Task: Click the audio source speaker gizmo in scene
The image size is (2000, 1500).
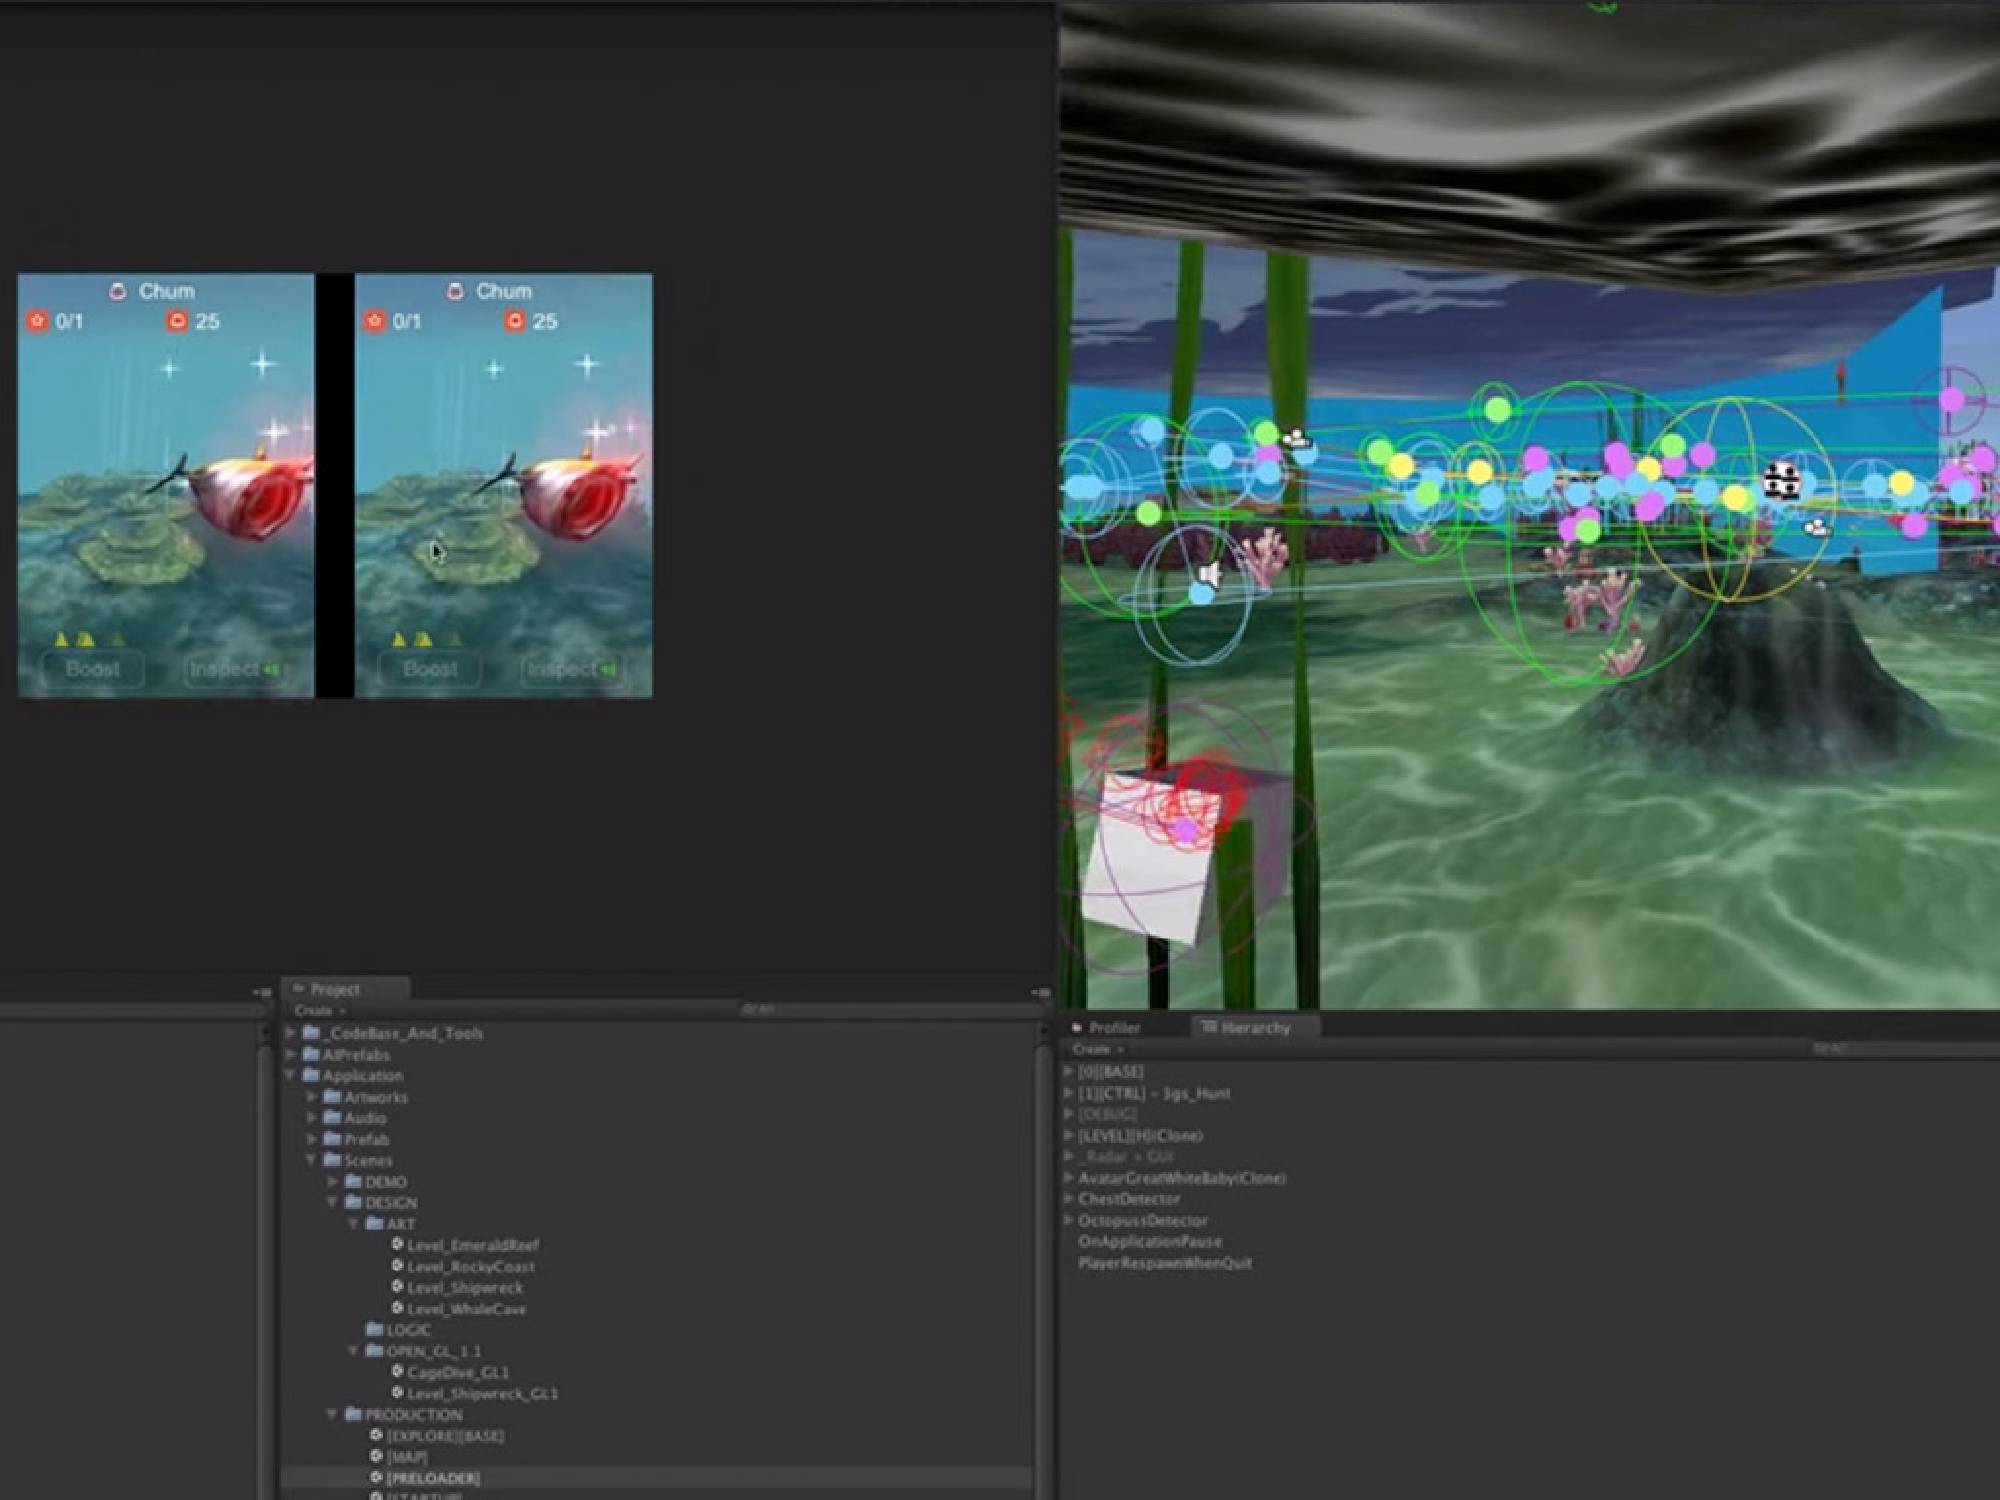Action: tap(1210, 574)
